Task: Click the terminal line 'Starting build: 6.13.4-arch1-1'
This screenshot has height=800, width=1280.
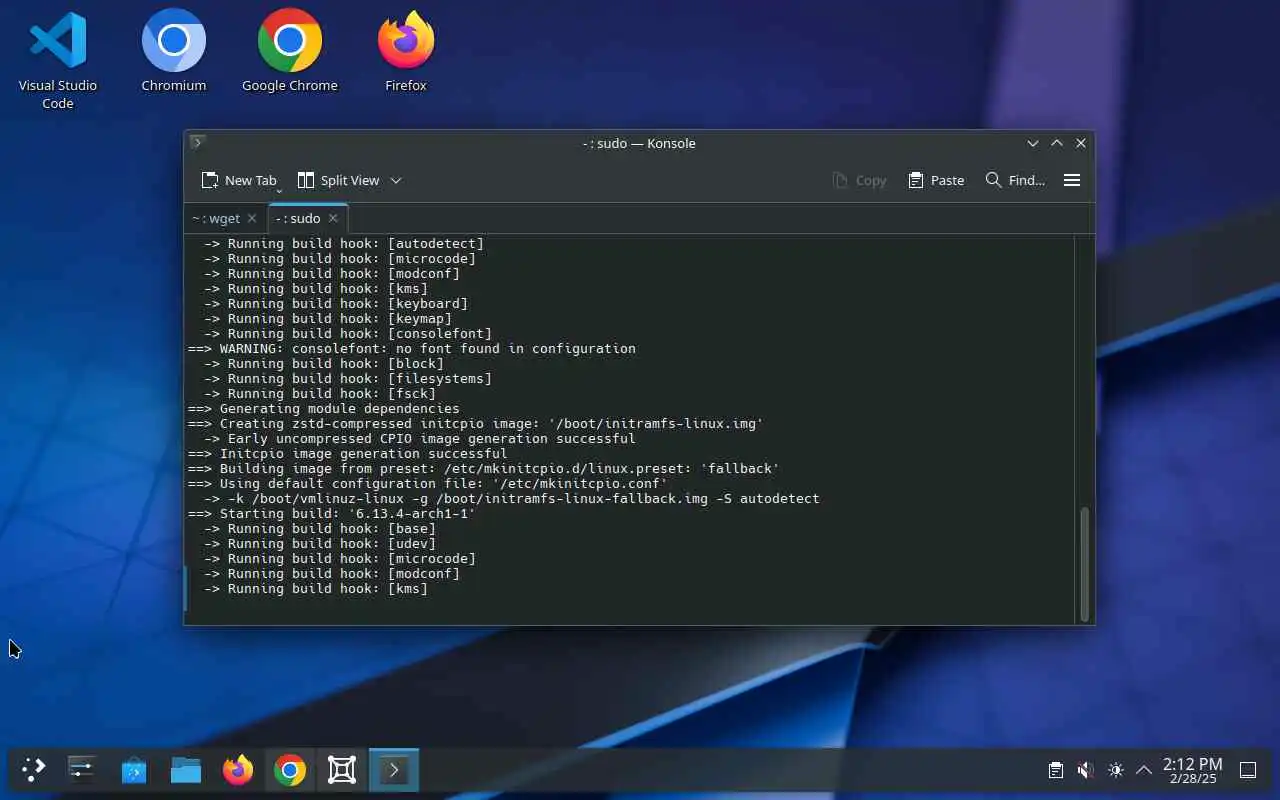Action: [332, 513]
